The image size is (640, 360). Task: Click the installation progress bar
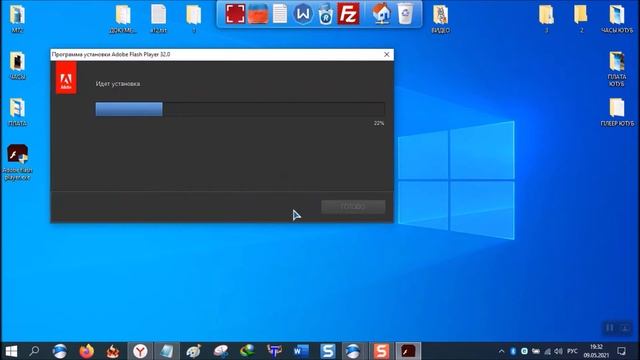240,109
